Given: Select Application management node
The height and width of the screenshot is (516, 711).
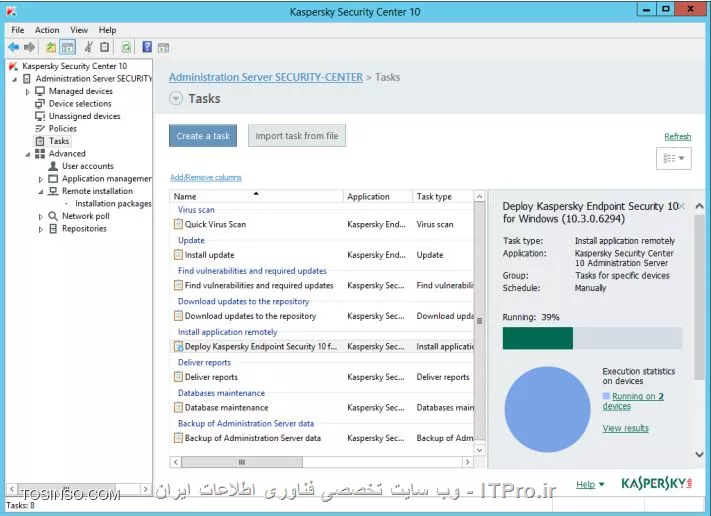Looking at the screenshot, I should tap(107, 179).
